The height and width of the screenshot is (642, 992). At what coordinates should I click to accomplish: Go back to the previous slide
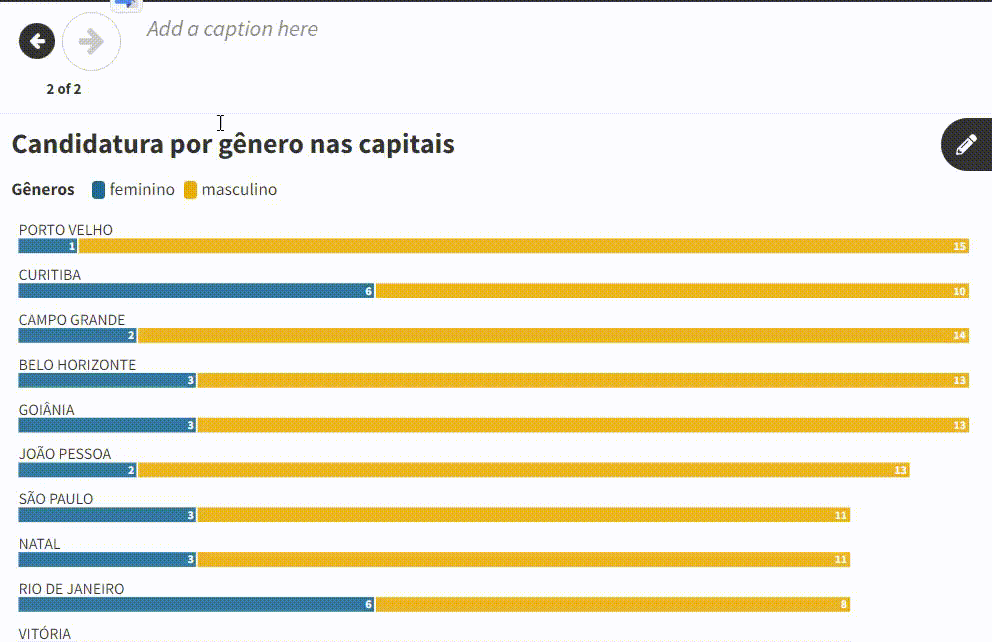(37, 41)
